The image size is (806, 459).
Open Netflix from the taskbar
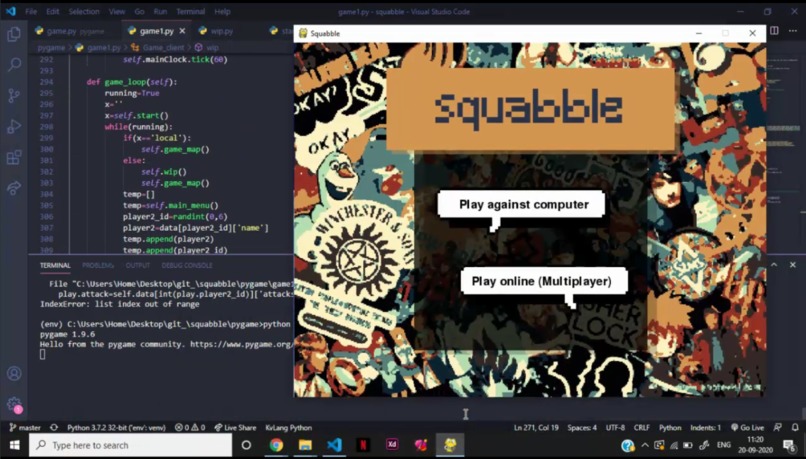point(363,445)
